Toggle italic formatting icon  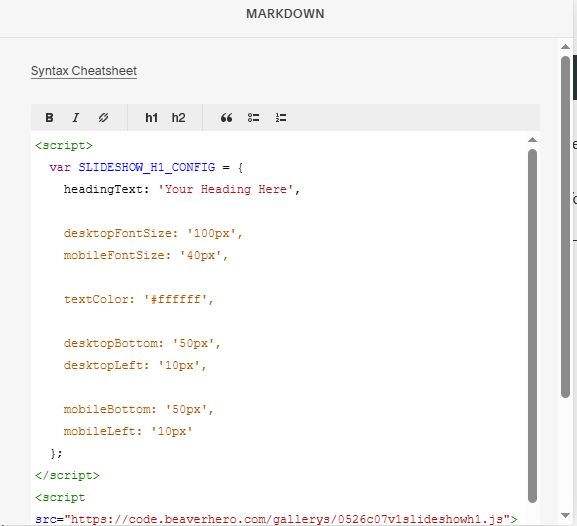point(76,118)
